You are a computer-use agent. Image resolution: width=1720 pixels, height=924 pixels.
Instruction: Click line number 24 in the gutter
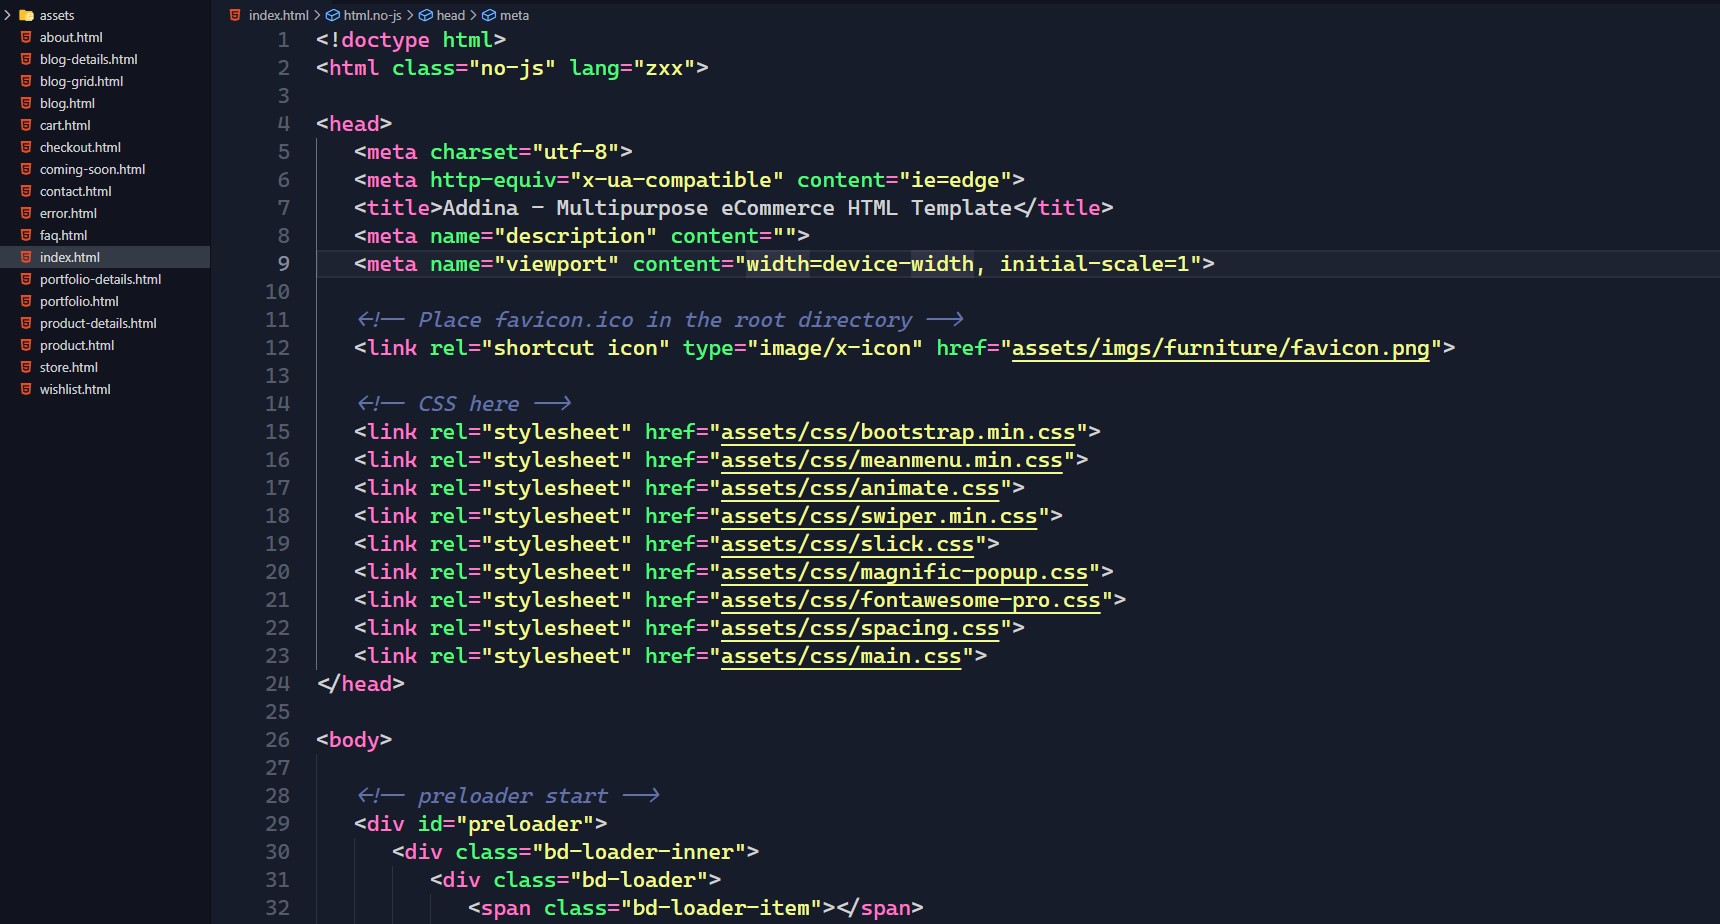click(x=277, y=684)
